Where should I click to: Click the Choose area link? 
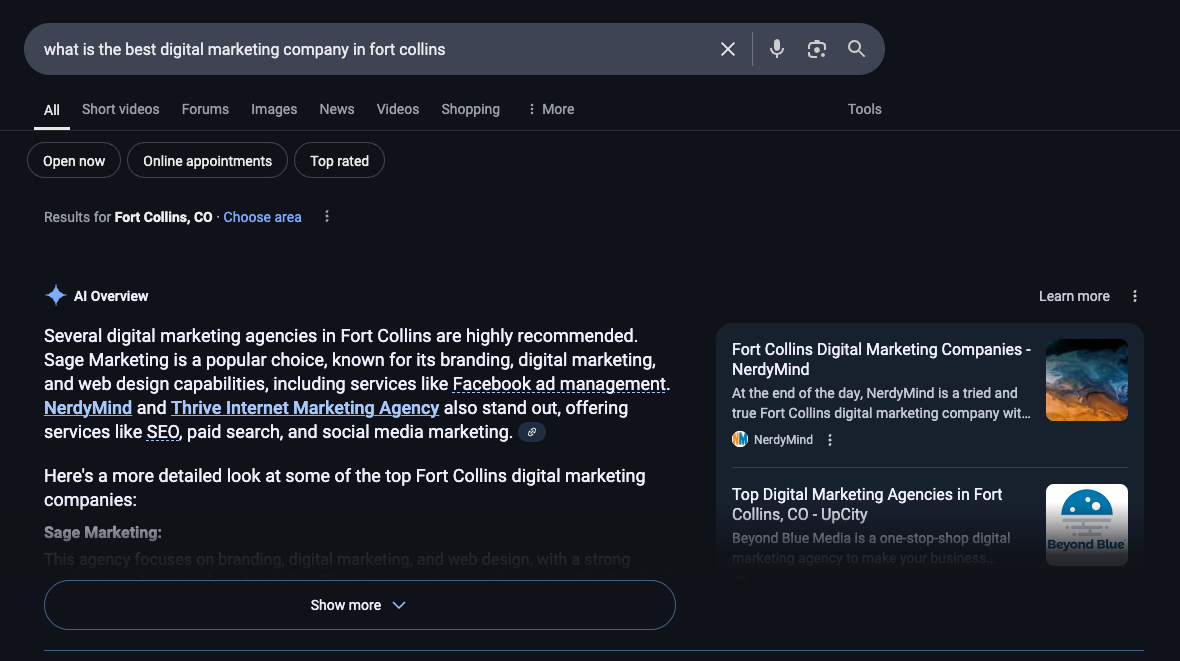[x=262, y=216]
